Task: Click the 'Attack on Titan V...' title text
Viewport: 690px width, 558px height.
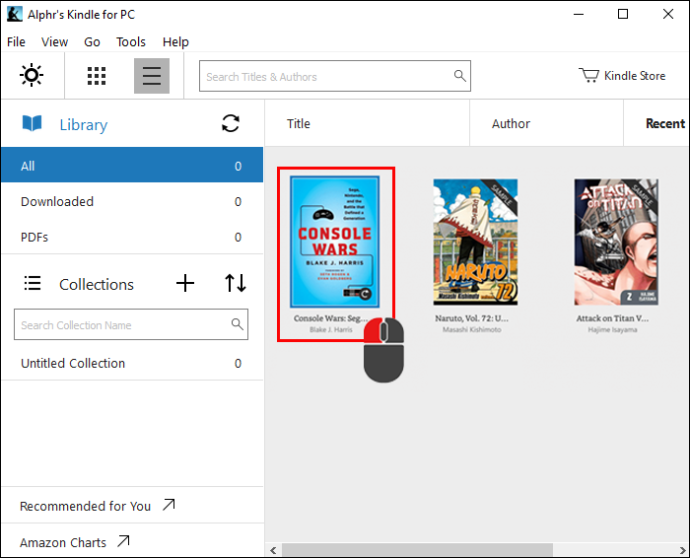Action: point(613,318)
